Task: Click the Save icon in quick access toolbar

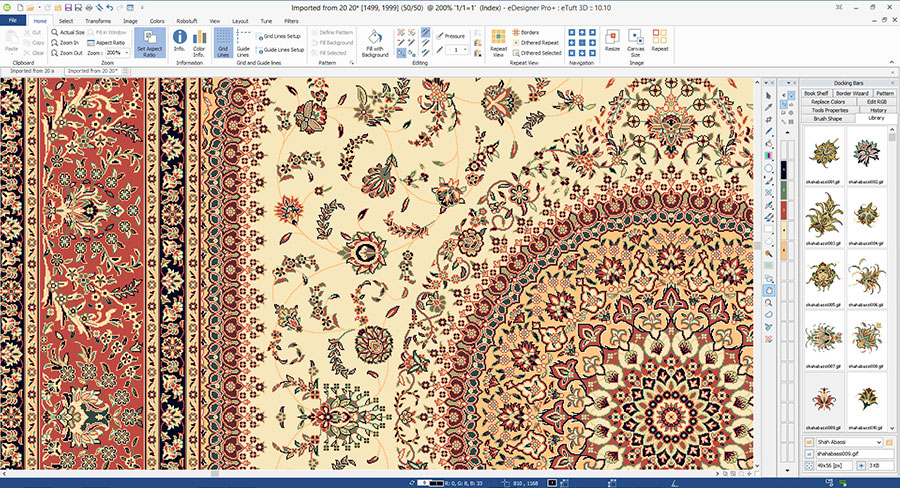Action: tap(68, 8)
